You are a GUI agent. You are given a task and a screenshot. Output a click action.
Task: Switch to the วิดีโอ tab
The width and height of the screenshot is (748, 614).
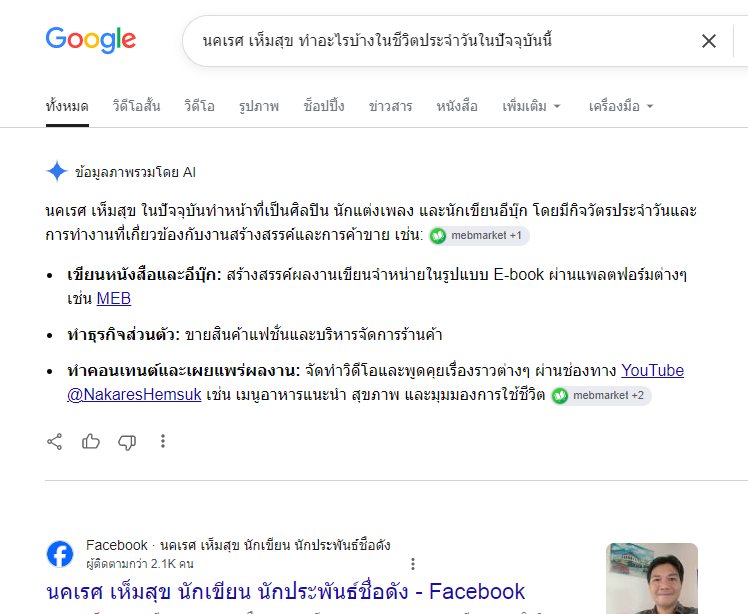tap(199, 106)
